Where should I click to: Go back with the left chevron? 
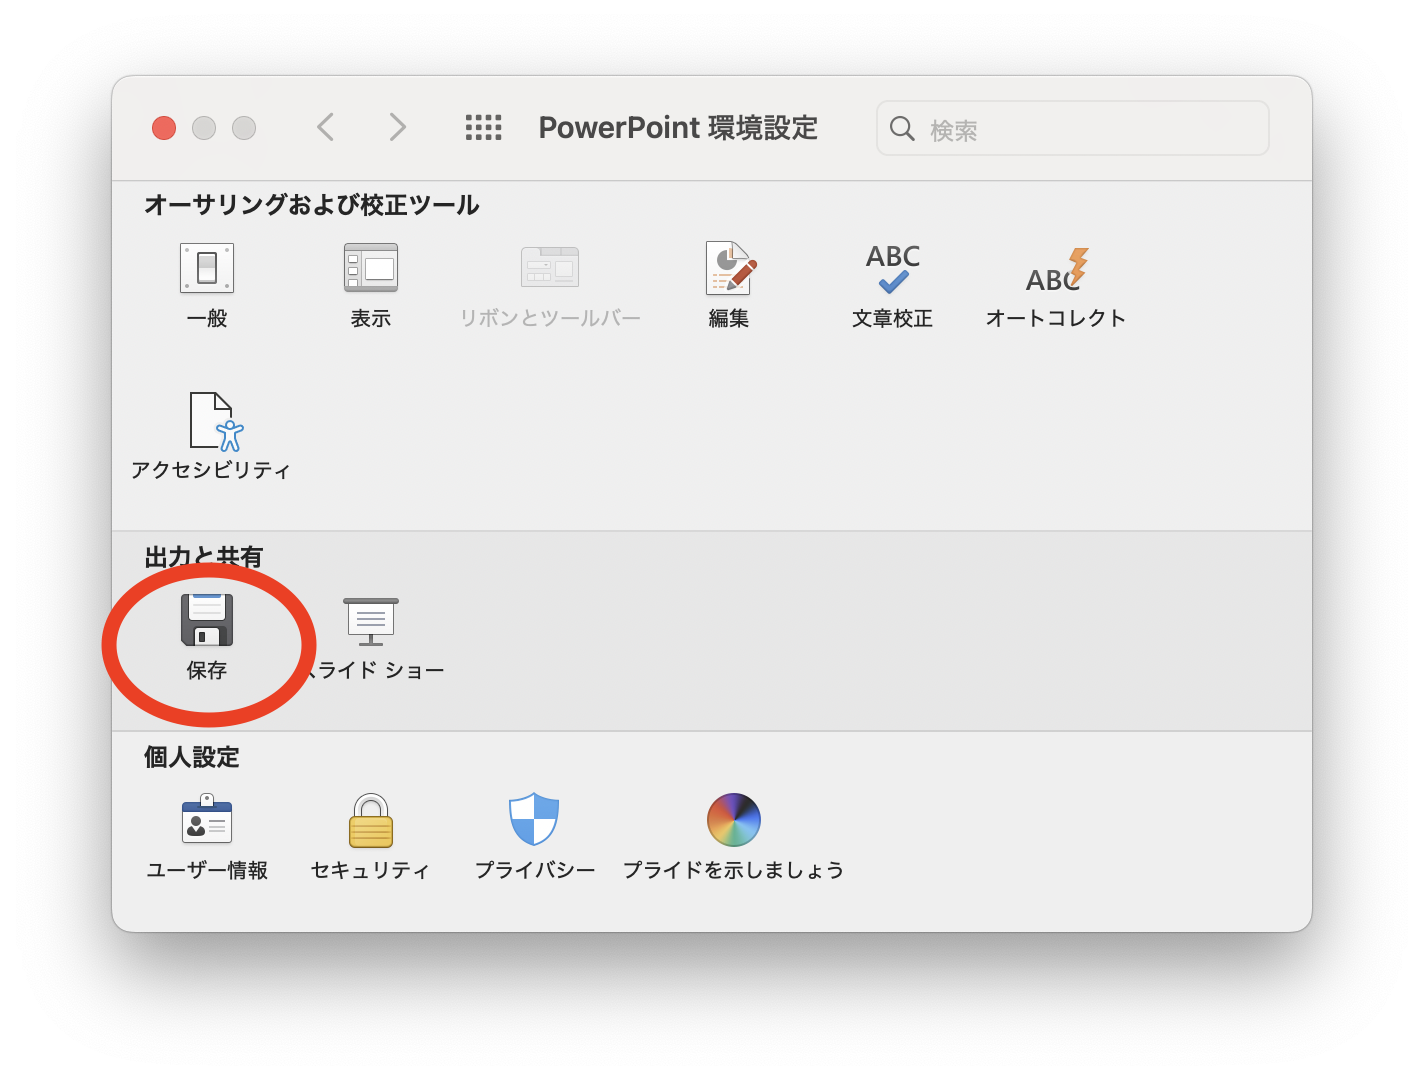[325, 127]
